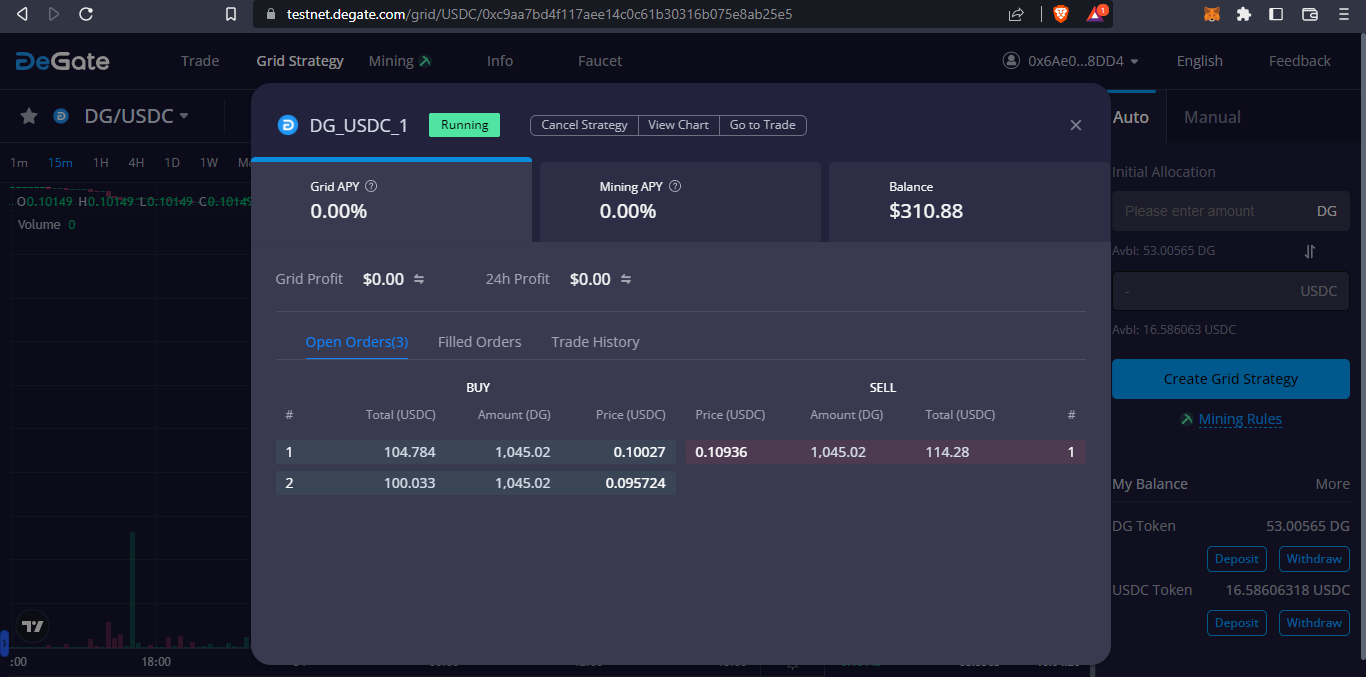Toggle the browser sidebar panel icon
1366x677 pixels.
click(x=1276, y=14)
